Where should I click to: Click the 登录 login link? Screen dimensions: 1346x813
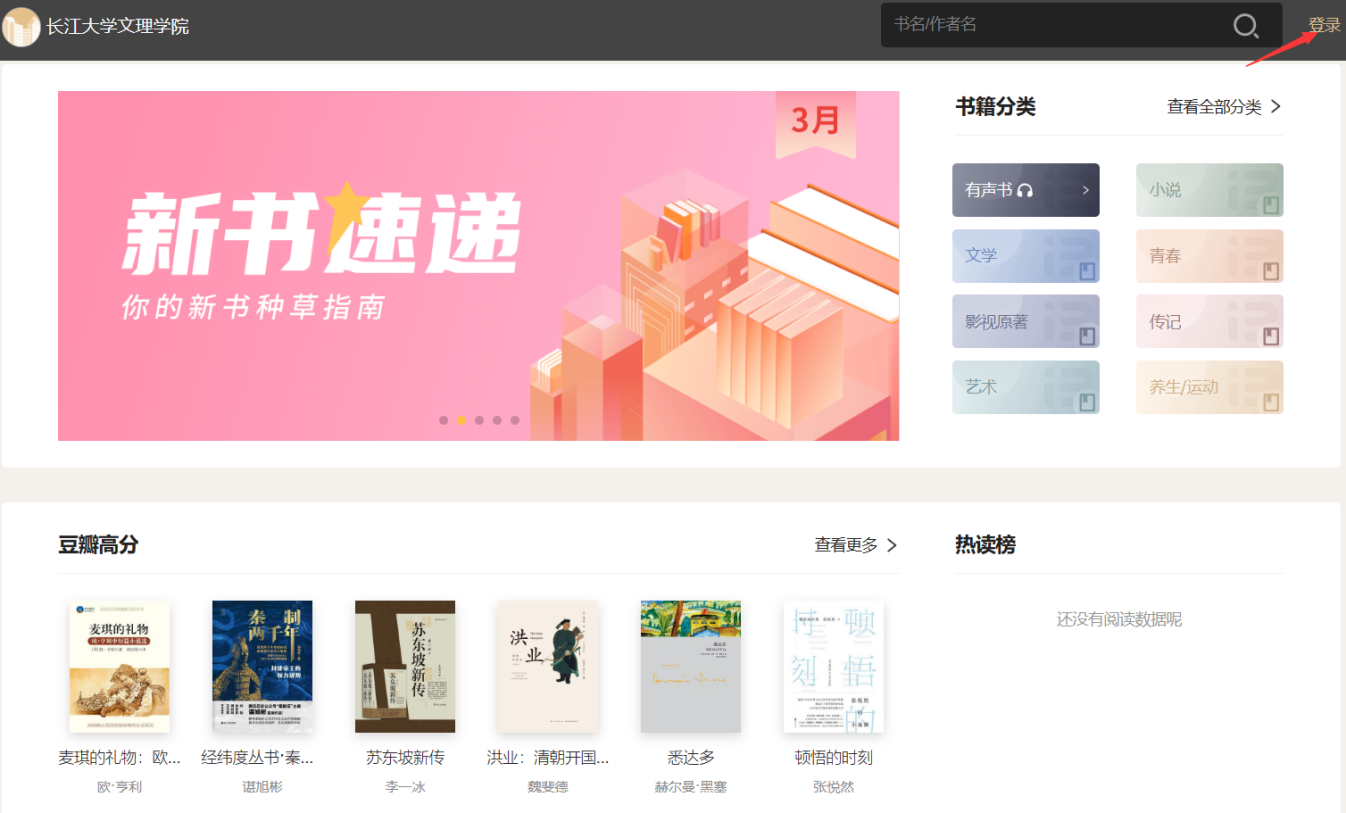pyautogui.click(x=1324, y=25)
